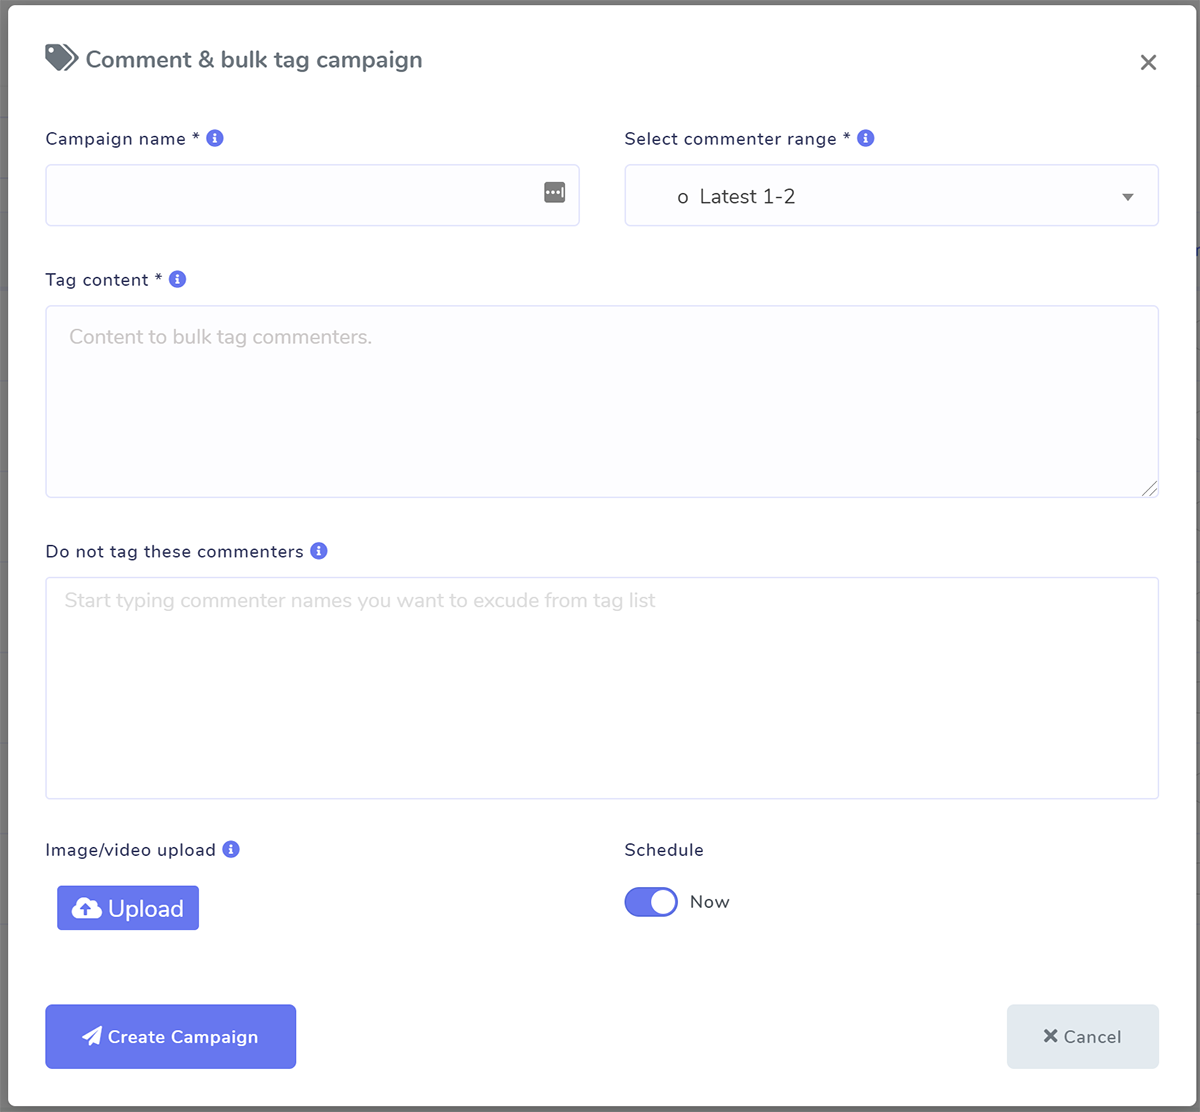Open the info tooltip for Select commenter range
This screenshot has width=1200, height=1112.
tap(865, 138)
